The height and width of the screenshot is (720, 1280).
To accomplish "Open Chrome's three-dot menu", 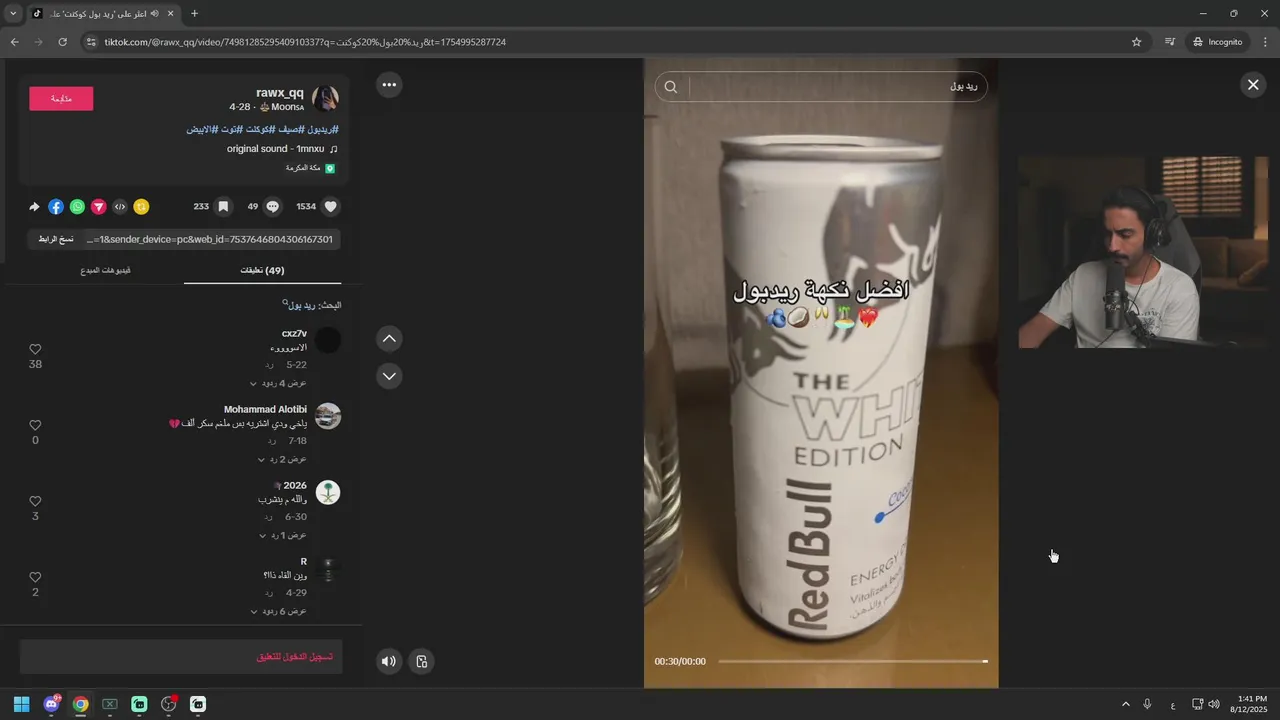I will tap(1265, 42).
